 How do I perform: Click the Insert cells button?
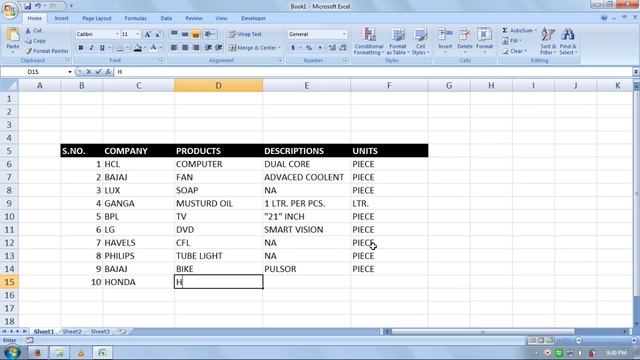pos(445,41)
